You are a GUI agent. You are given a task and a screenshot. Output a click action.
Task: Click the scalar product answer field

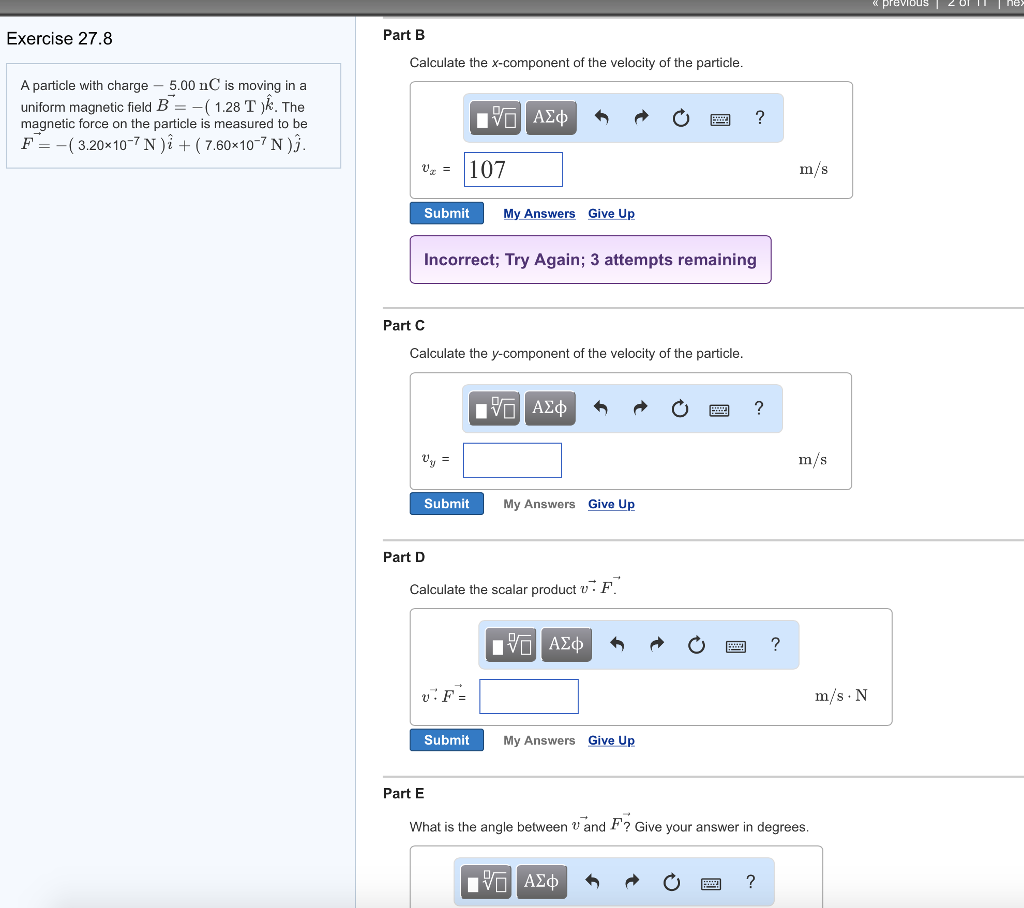tap(528, 696)
